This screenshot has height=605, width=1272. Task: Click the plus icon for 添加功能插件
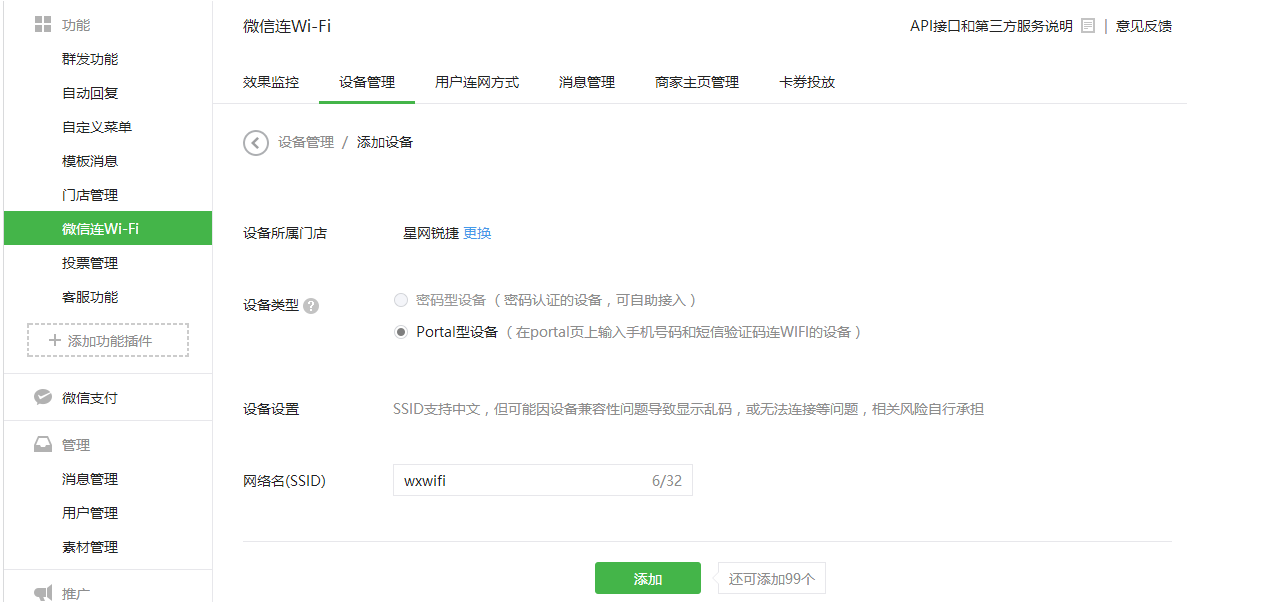54,341
